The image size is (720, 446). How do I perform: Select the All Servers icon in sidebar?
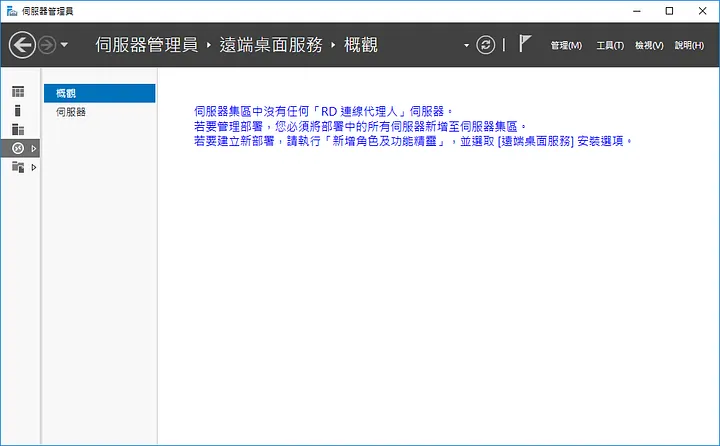(18, 130)
